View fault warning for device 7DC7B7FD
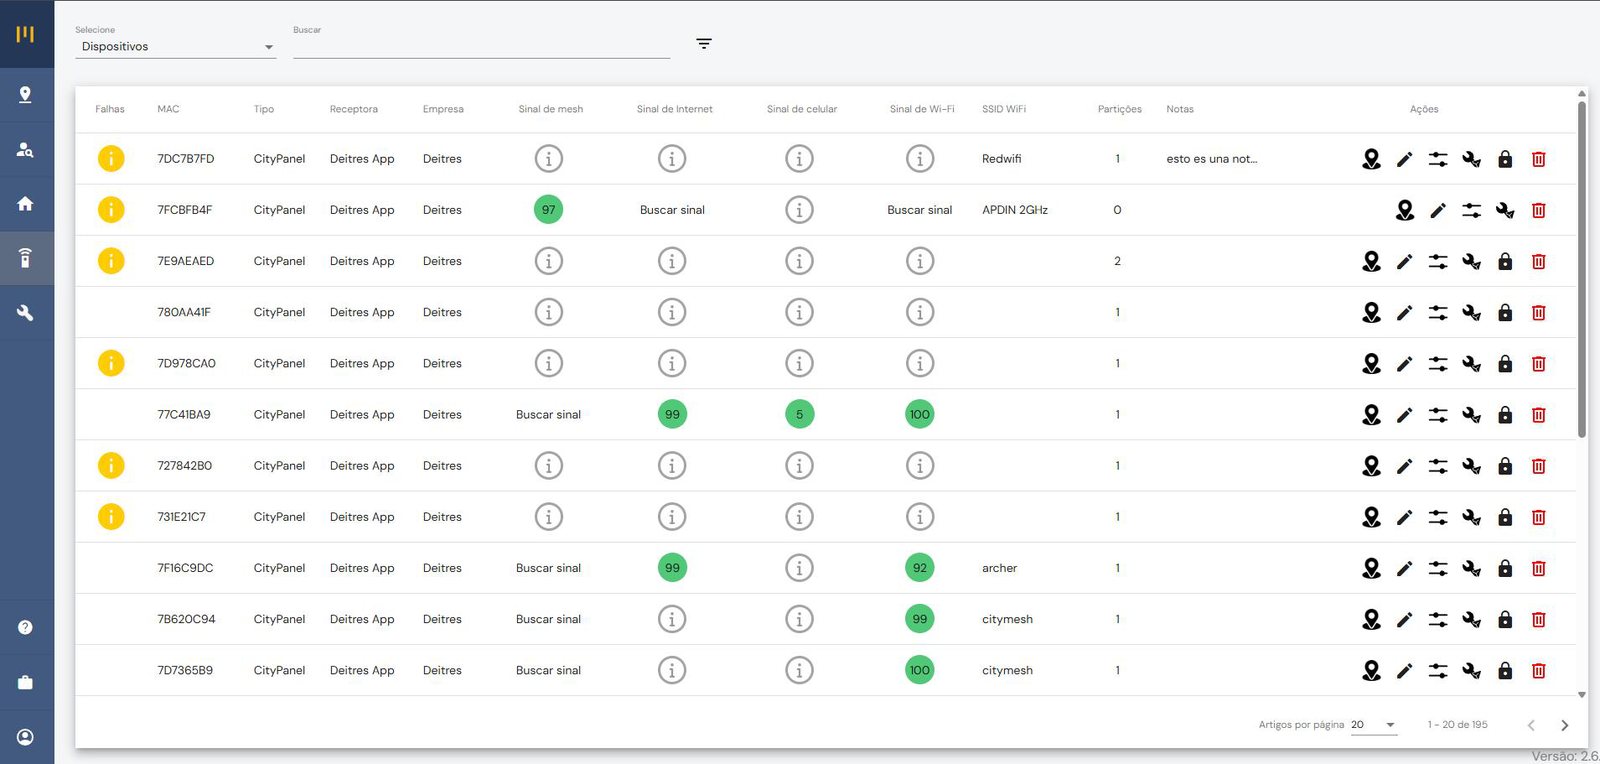The image size is (1600, 764). click(111, 158)
